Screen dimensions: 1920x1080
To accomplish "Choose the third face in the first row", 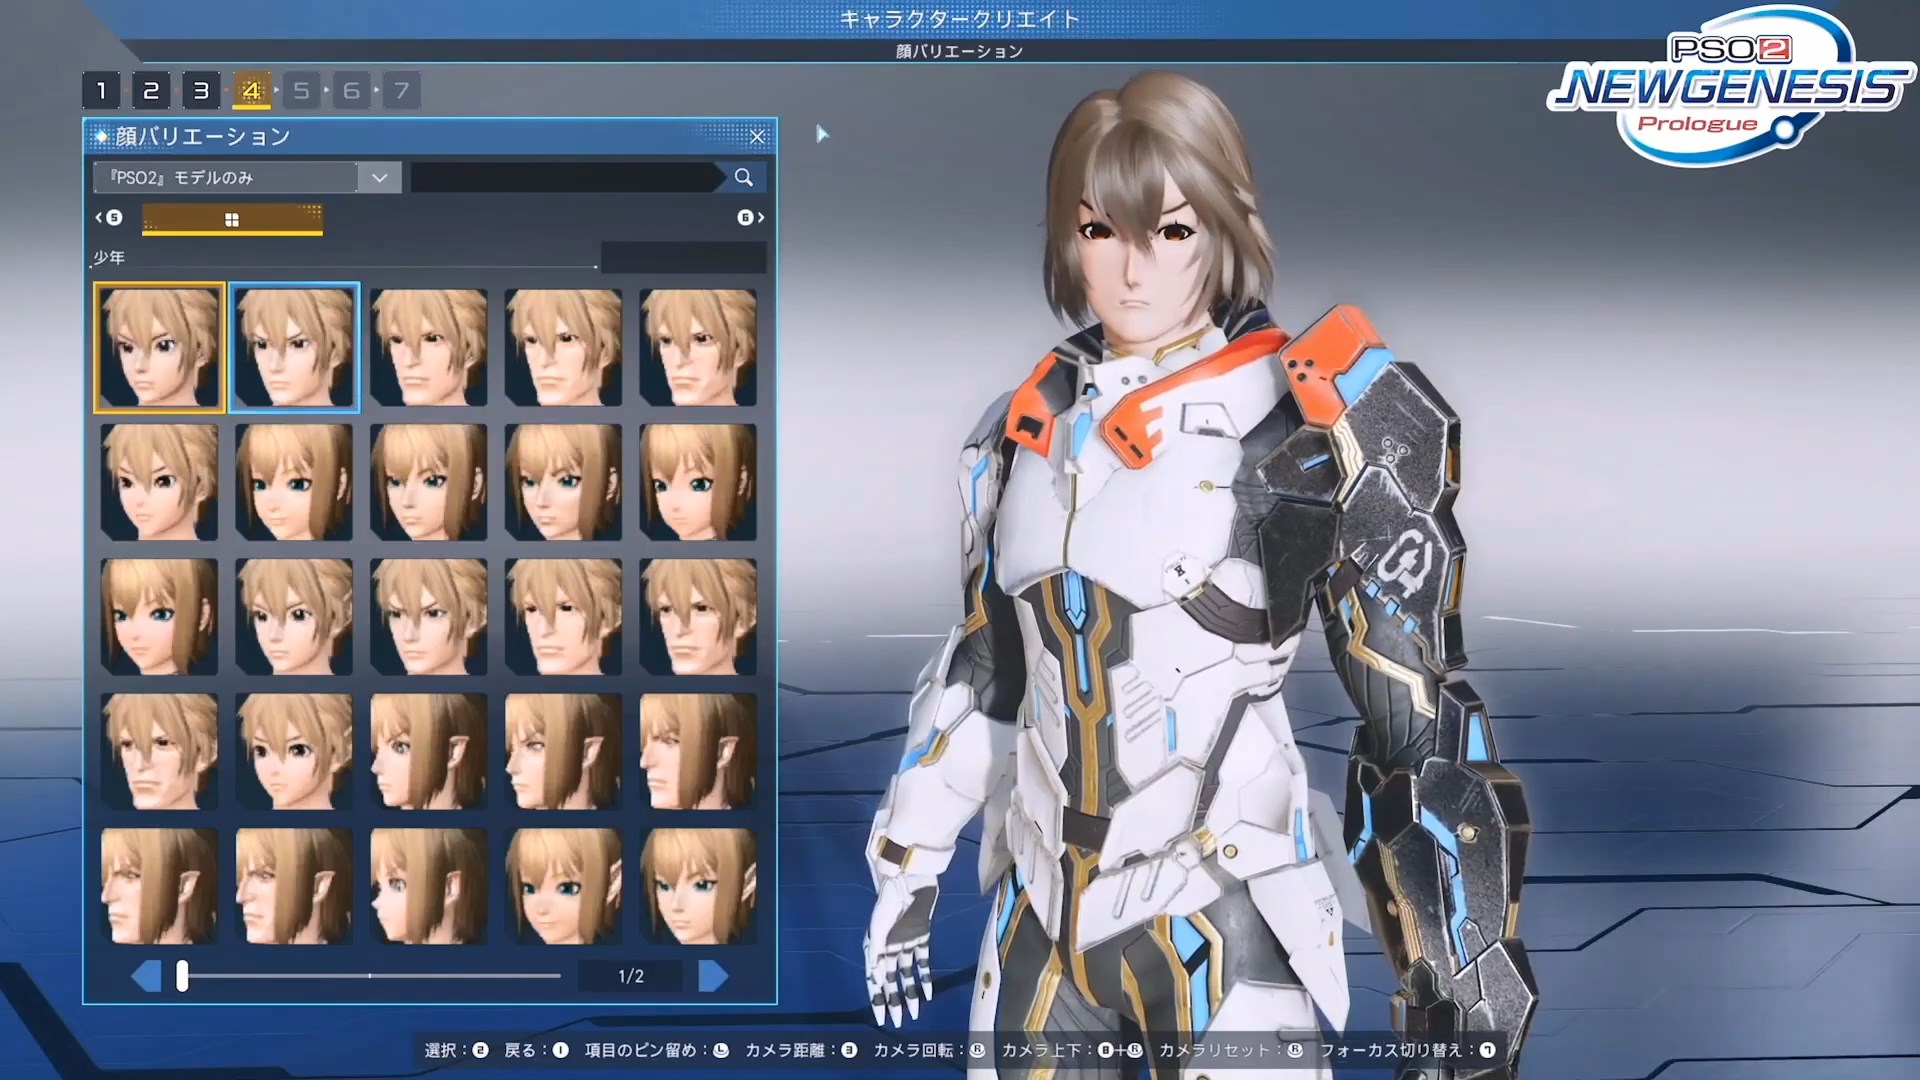I will 429,347.
